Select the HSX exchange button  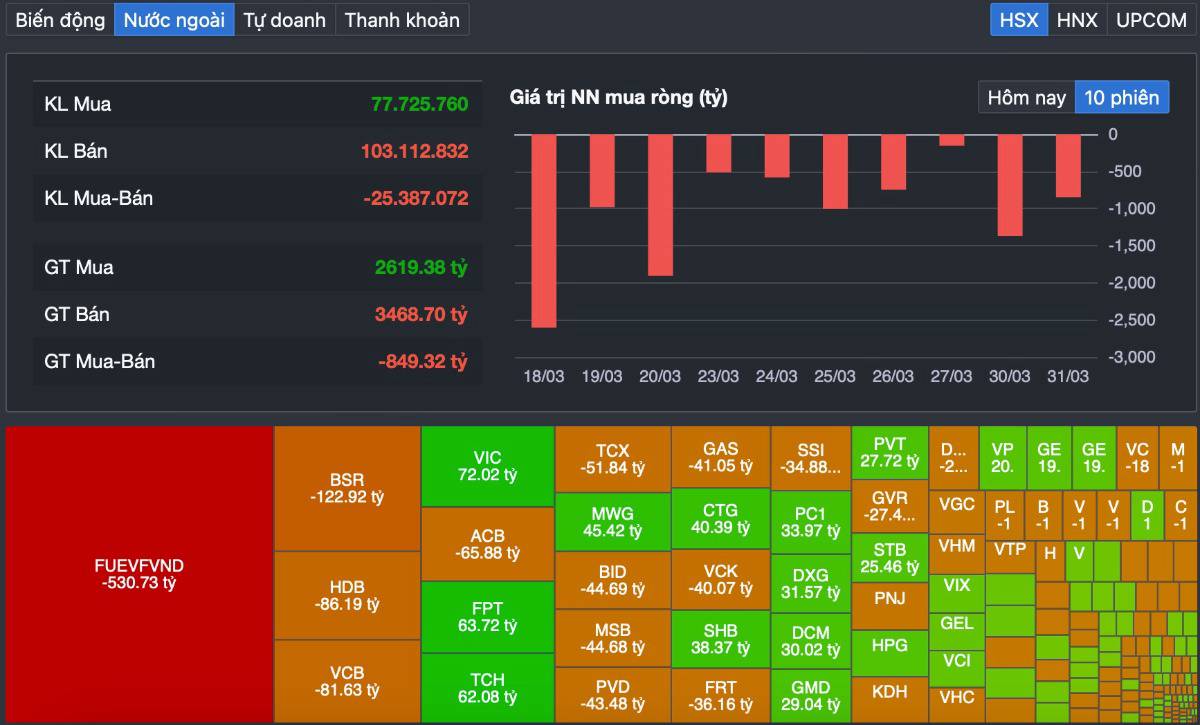click(x=1018, y=19)
